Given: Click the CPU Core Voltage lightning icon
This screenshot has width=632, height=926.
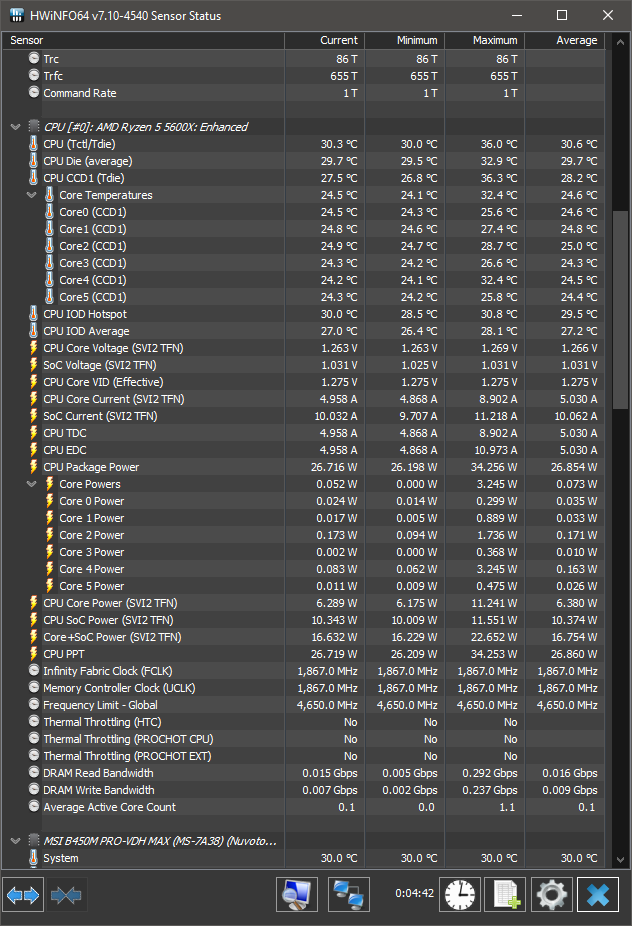Looking at the screenshot, I should pyautogui.click(x=34, y=348).
